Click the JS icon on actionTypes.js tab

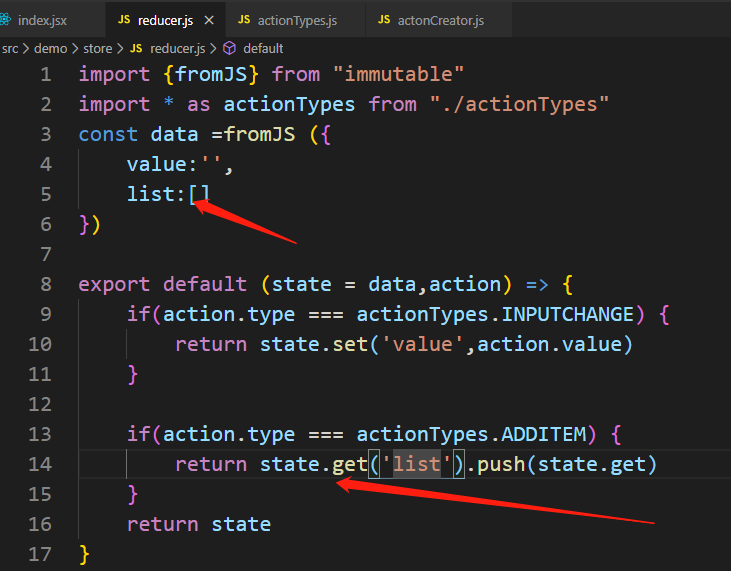click(x=244, y=19)
